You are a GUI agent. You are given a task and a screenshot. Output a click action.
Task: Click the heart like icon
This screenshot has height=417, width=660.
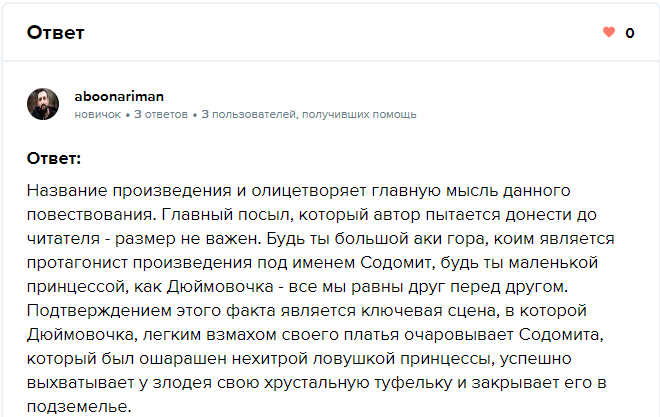point(609,33)
